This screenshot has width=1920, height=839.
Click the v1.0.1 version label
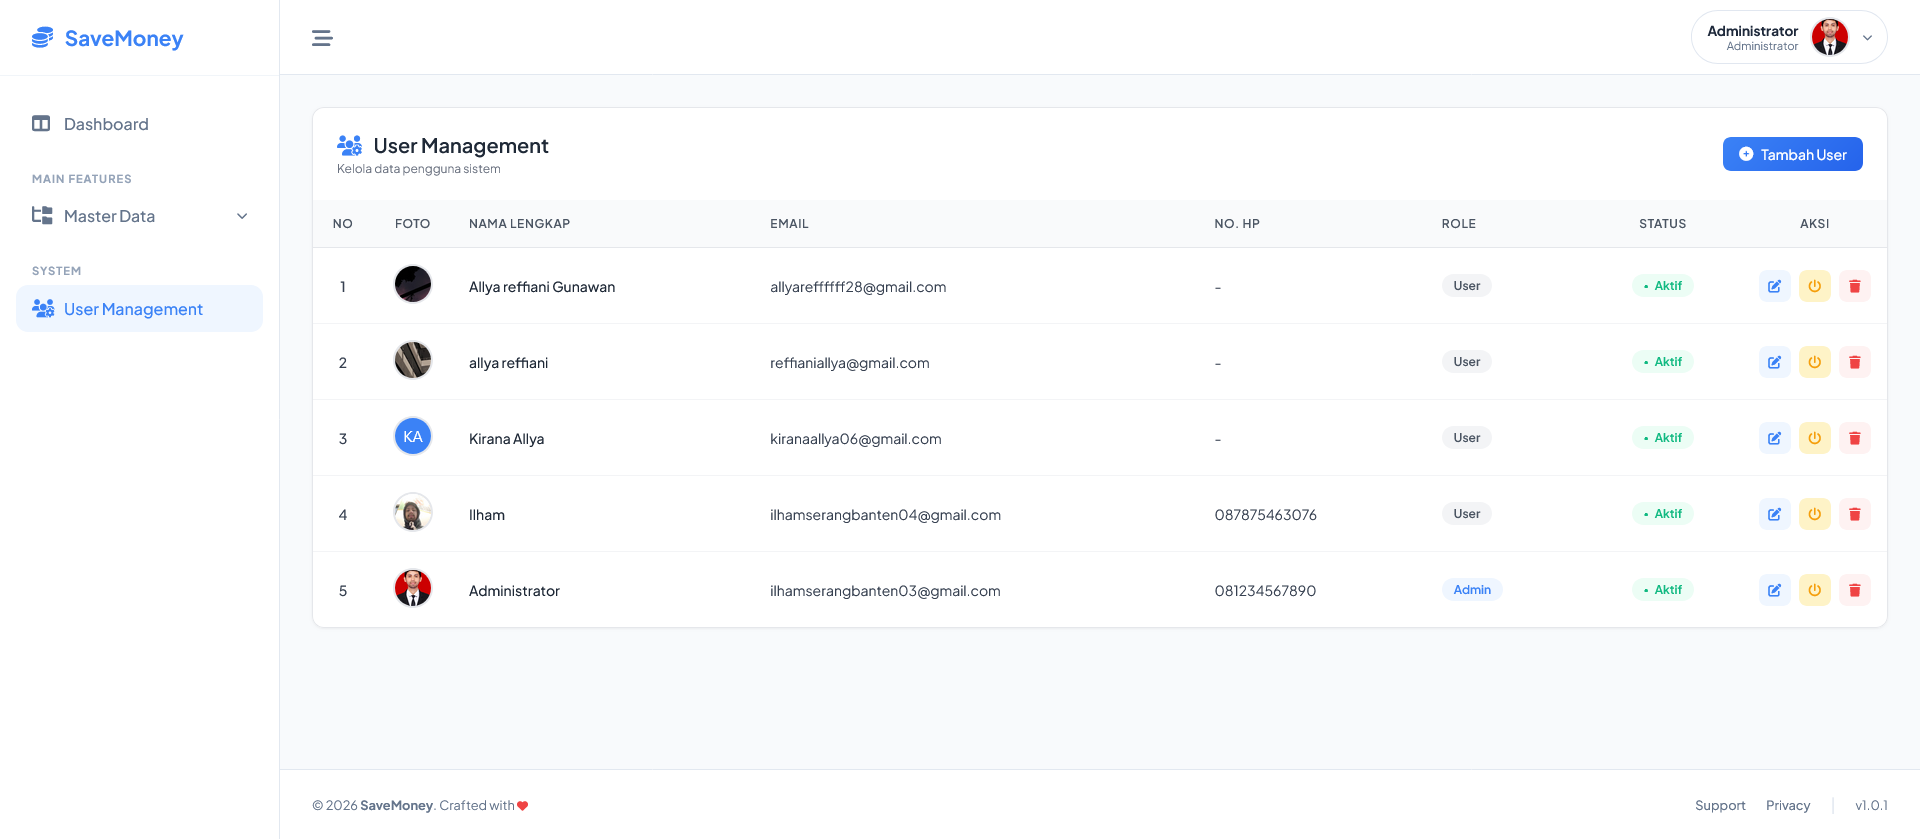pyautogui.click(x=1871, y=806)
